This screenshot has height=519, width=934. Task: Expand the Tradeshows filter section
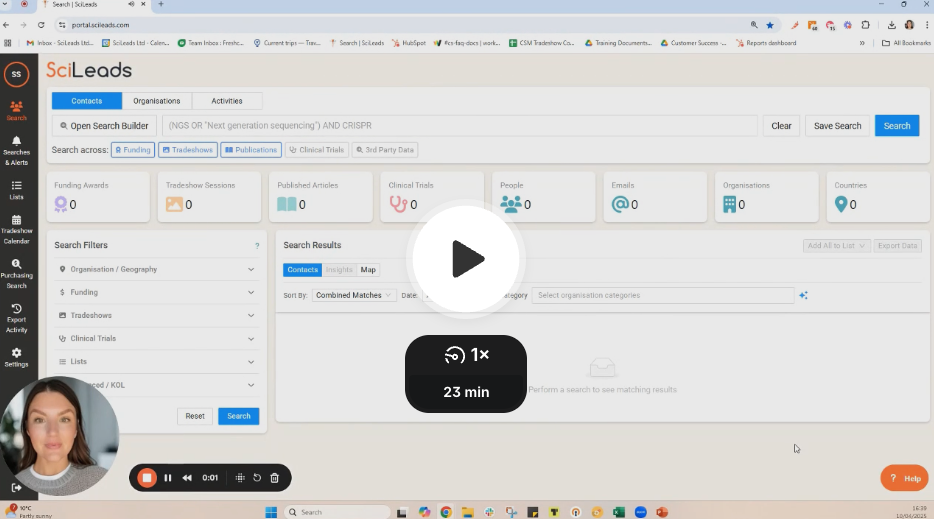pyautogui.click(x=156, y=315)
